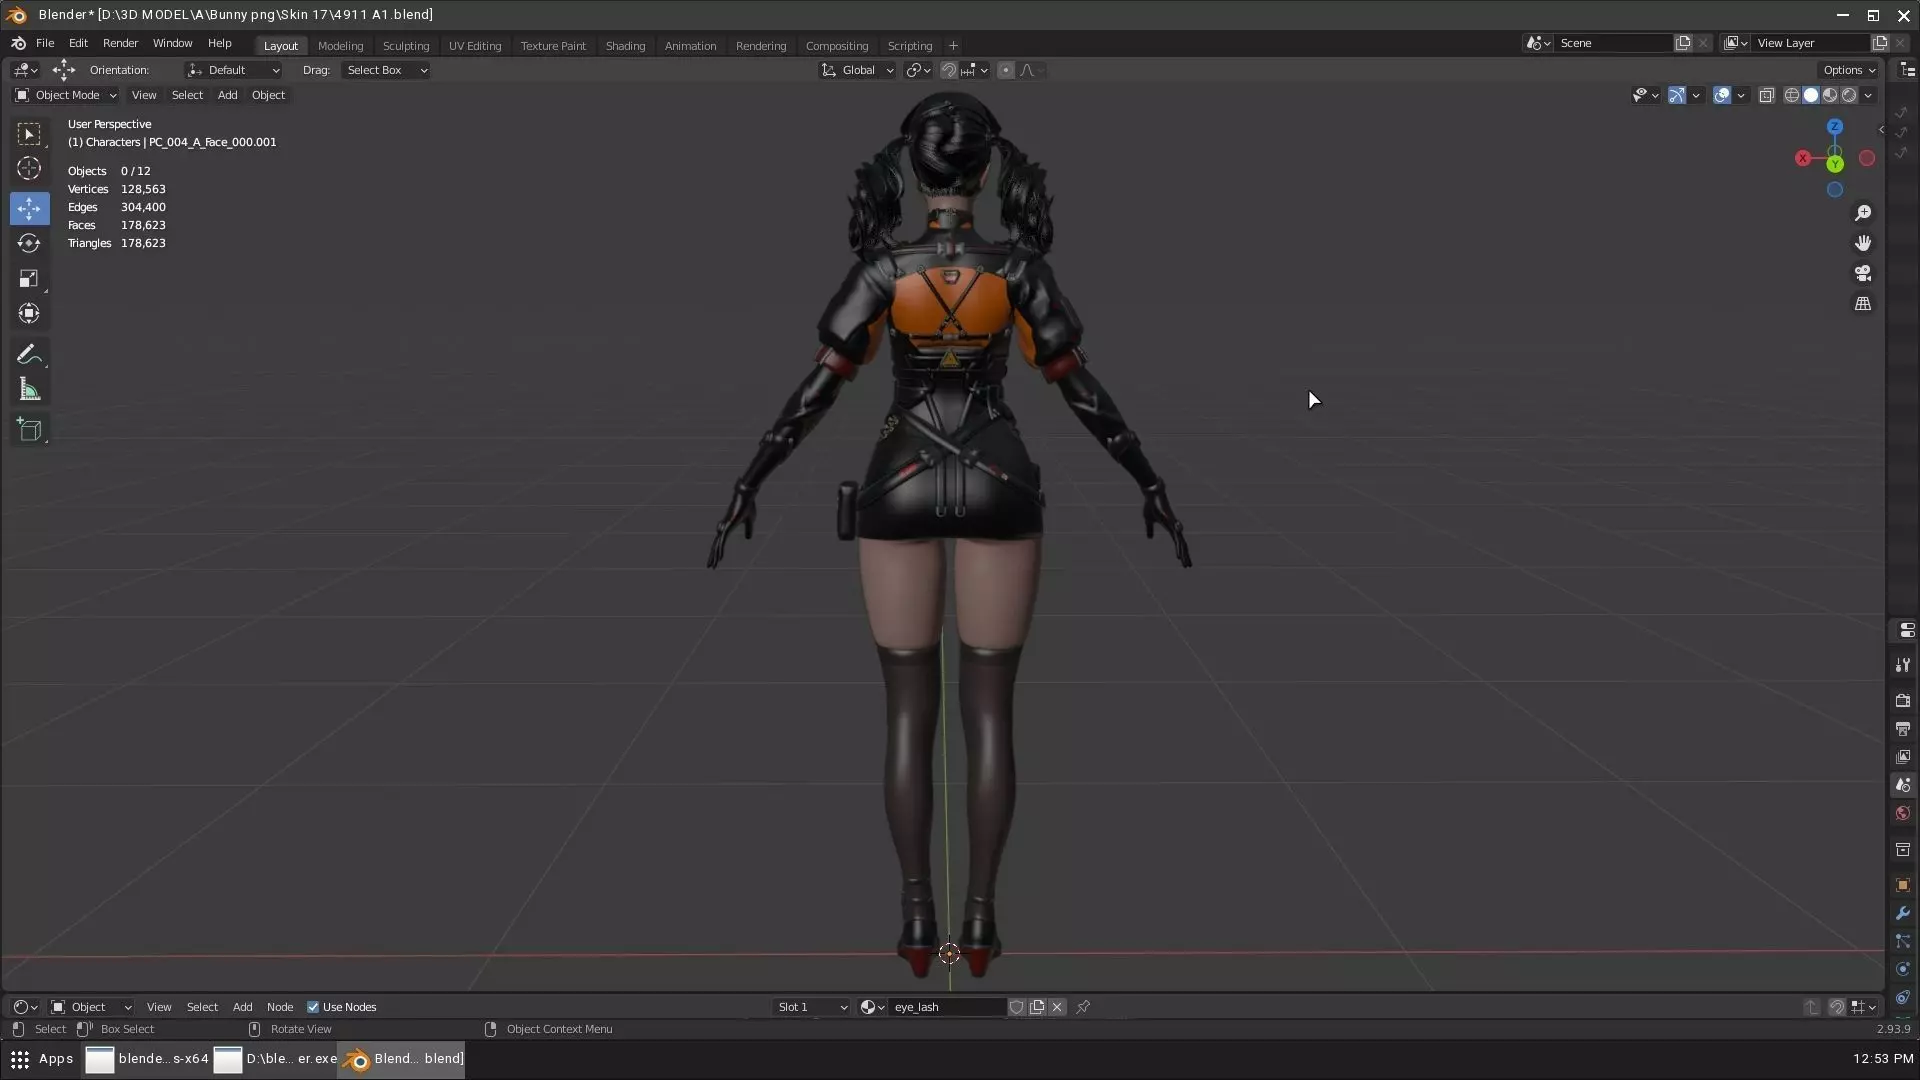This screenshot has height=1080, width=1920.
Task: Open the Output properties tab
Action: tap(1903, 728)
